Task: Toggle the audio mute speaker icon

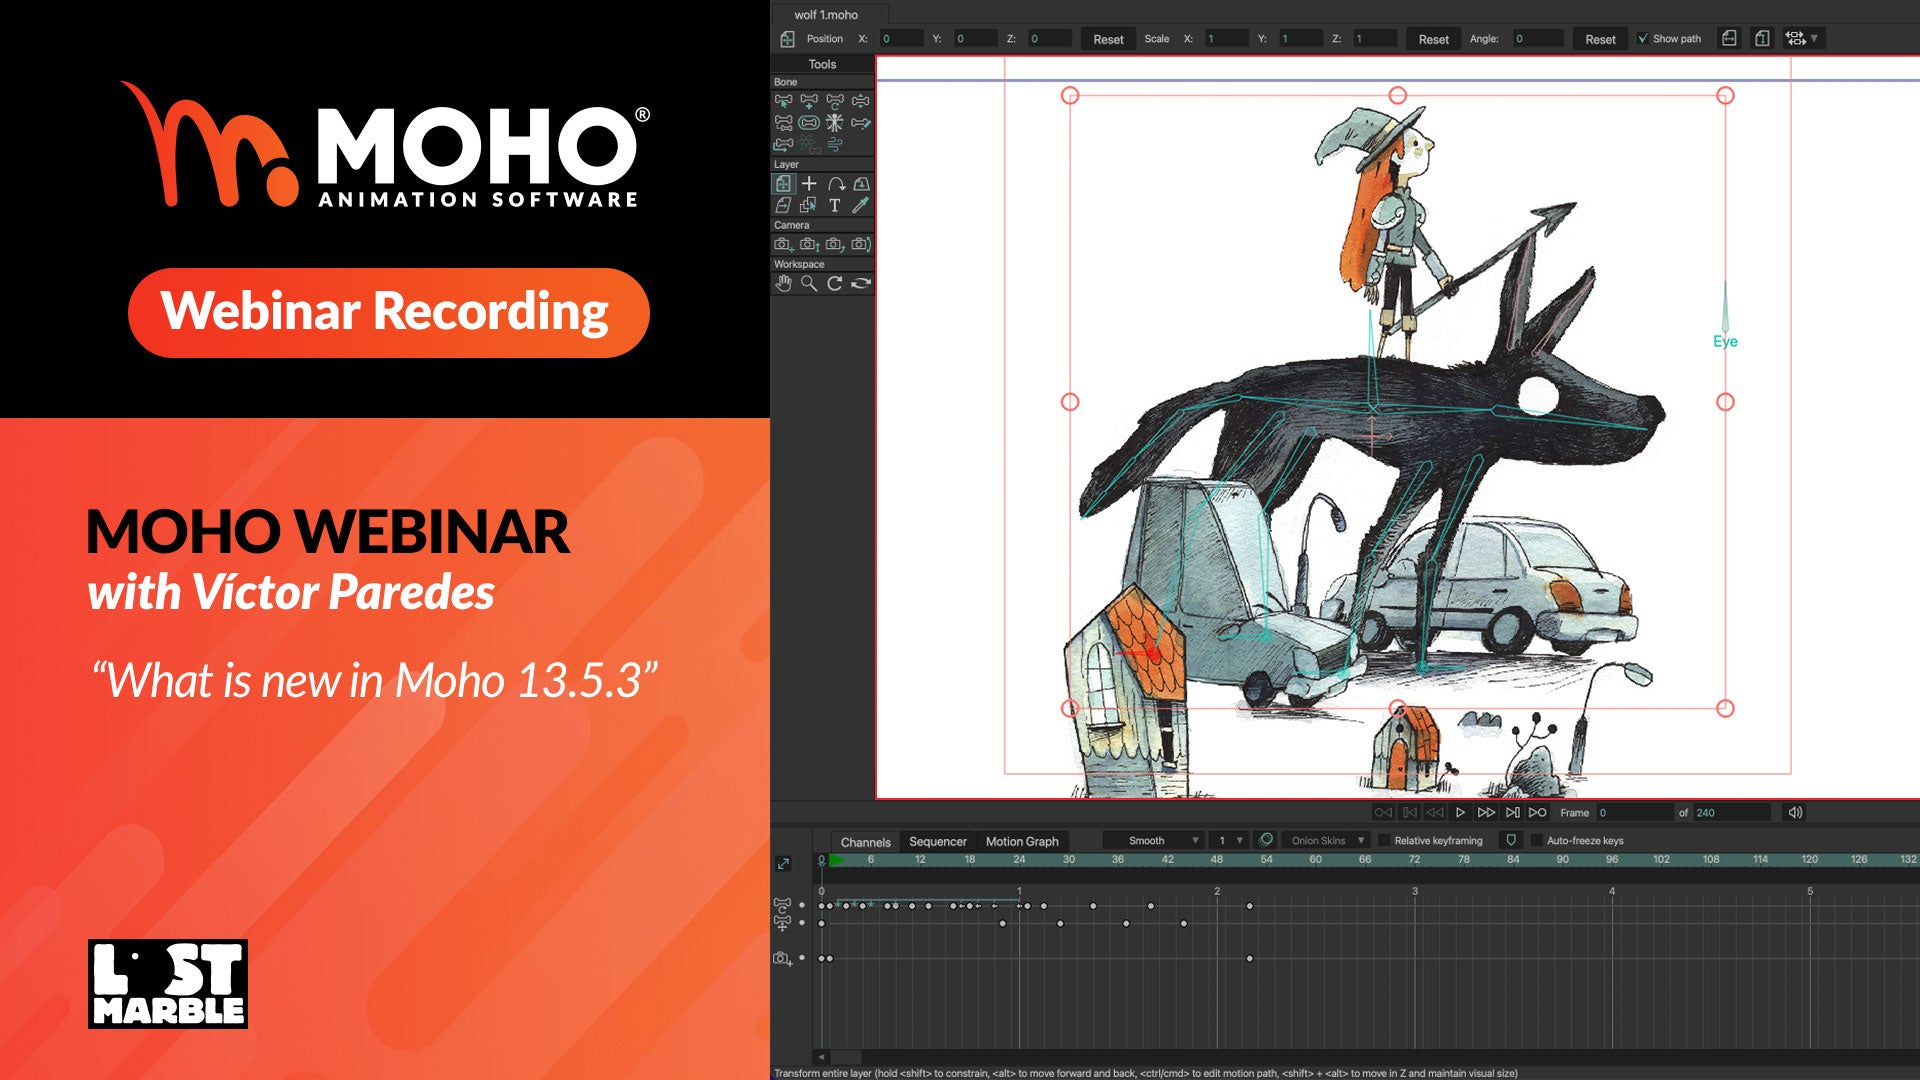Action: click(1795, 813)
